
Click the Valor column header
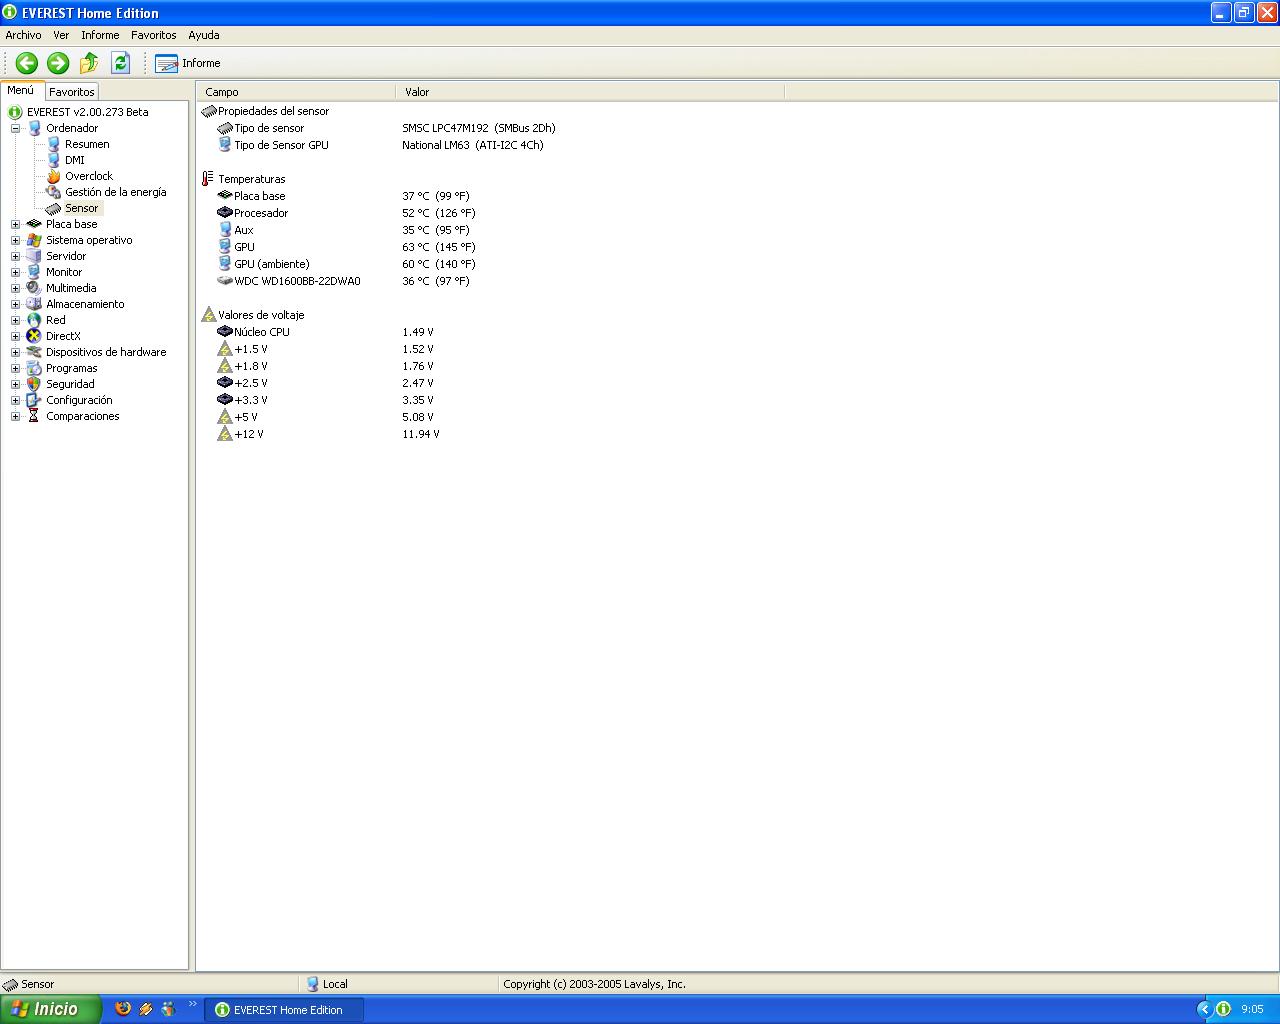(590, 92)
